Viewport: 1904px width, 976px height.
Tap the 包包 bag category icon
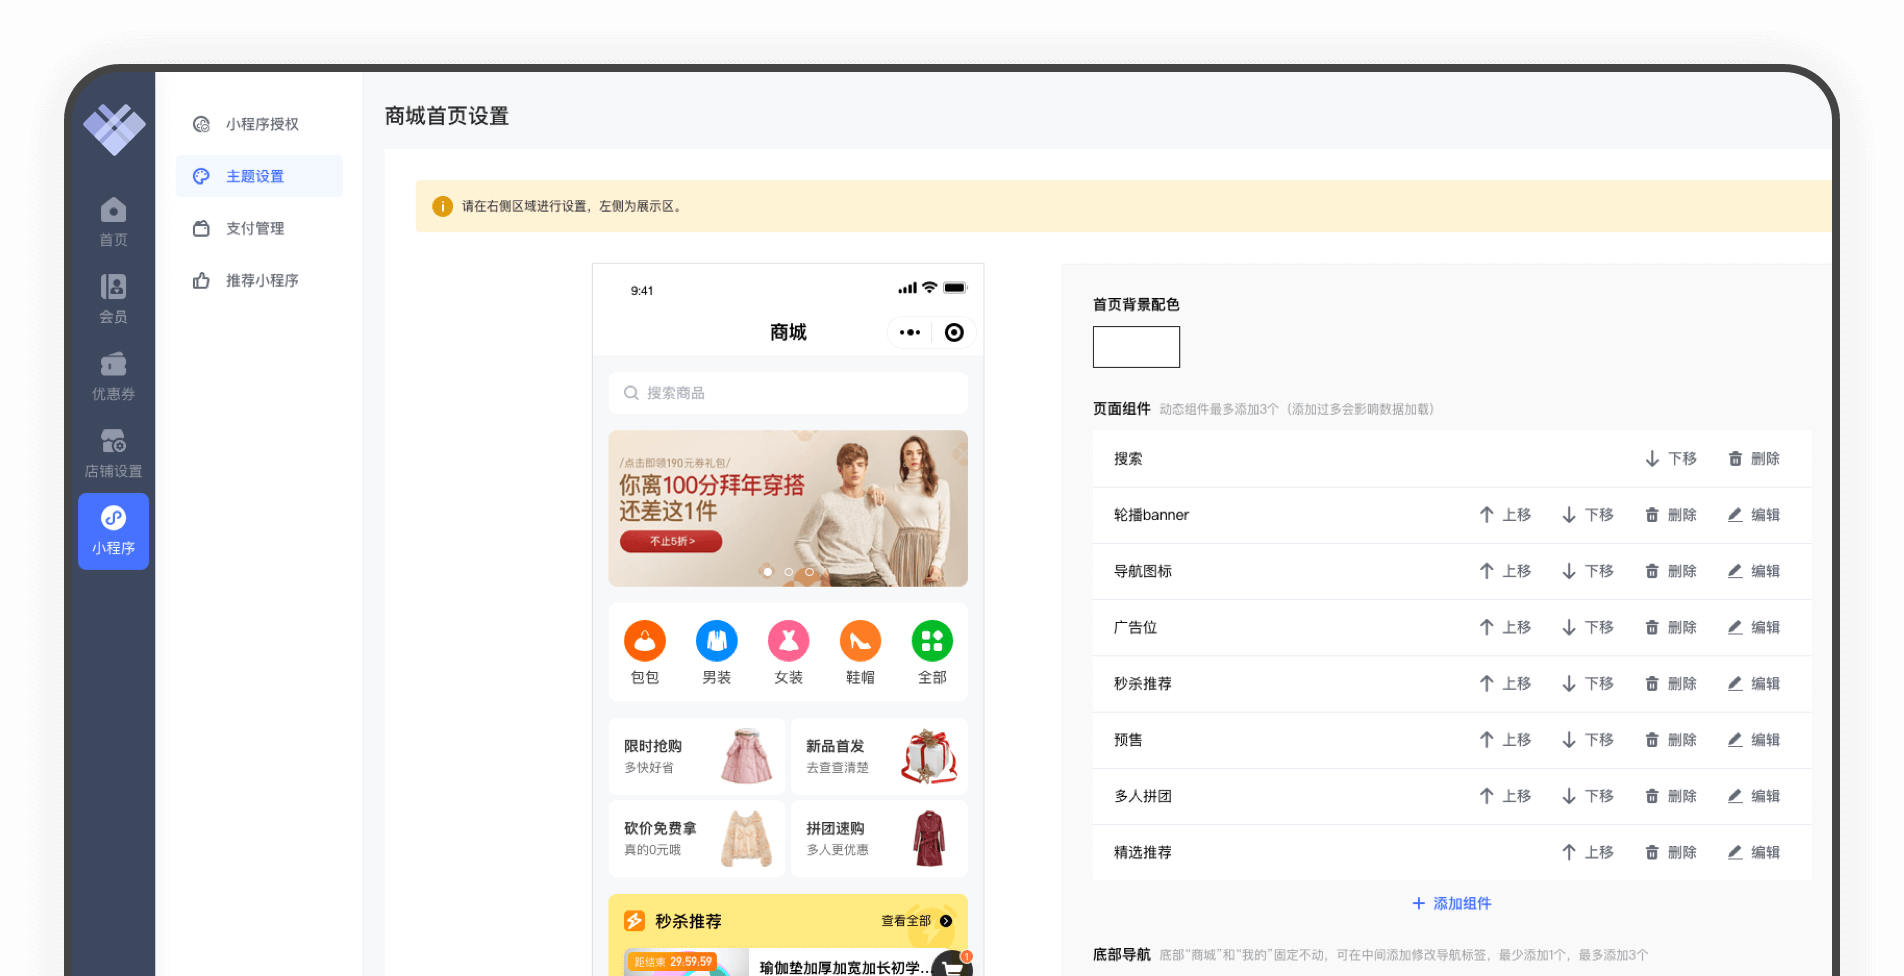tap(645, 641)
